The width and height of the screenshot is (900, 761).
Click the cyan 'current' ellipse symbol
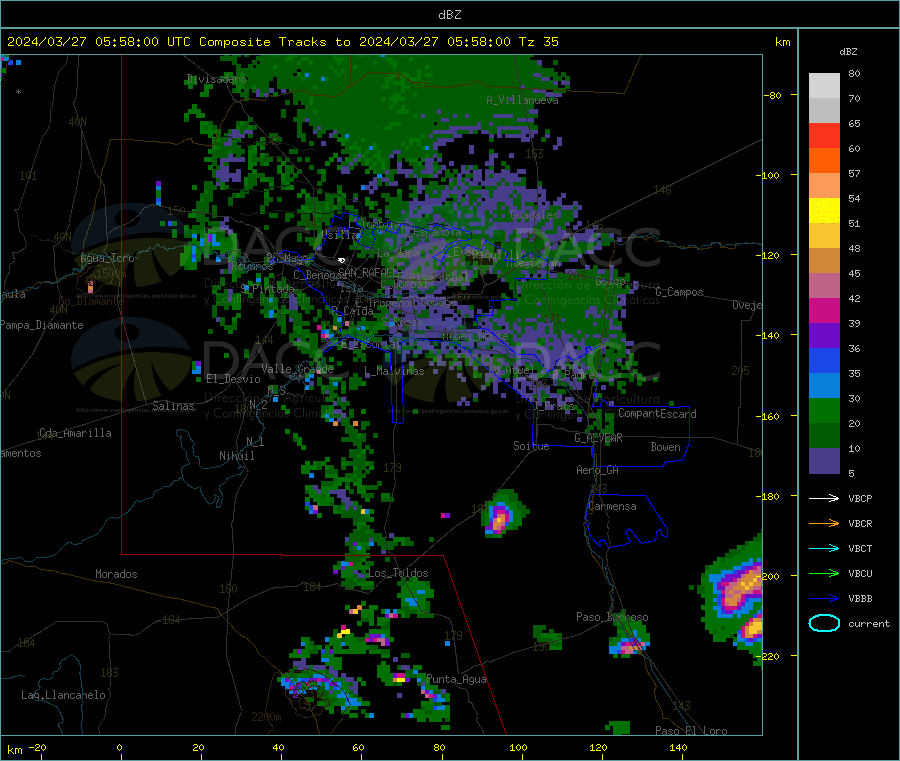point(824,623)
